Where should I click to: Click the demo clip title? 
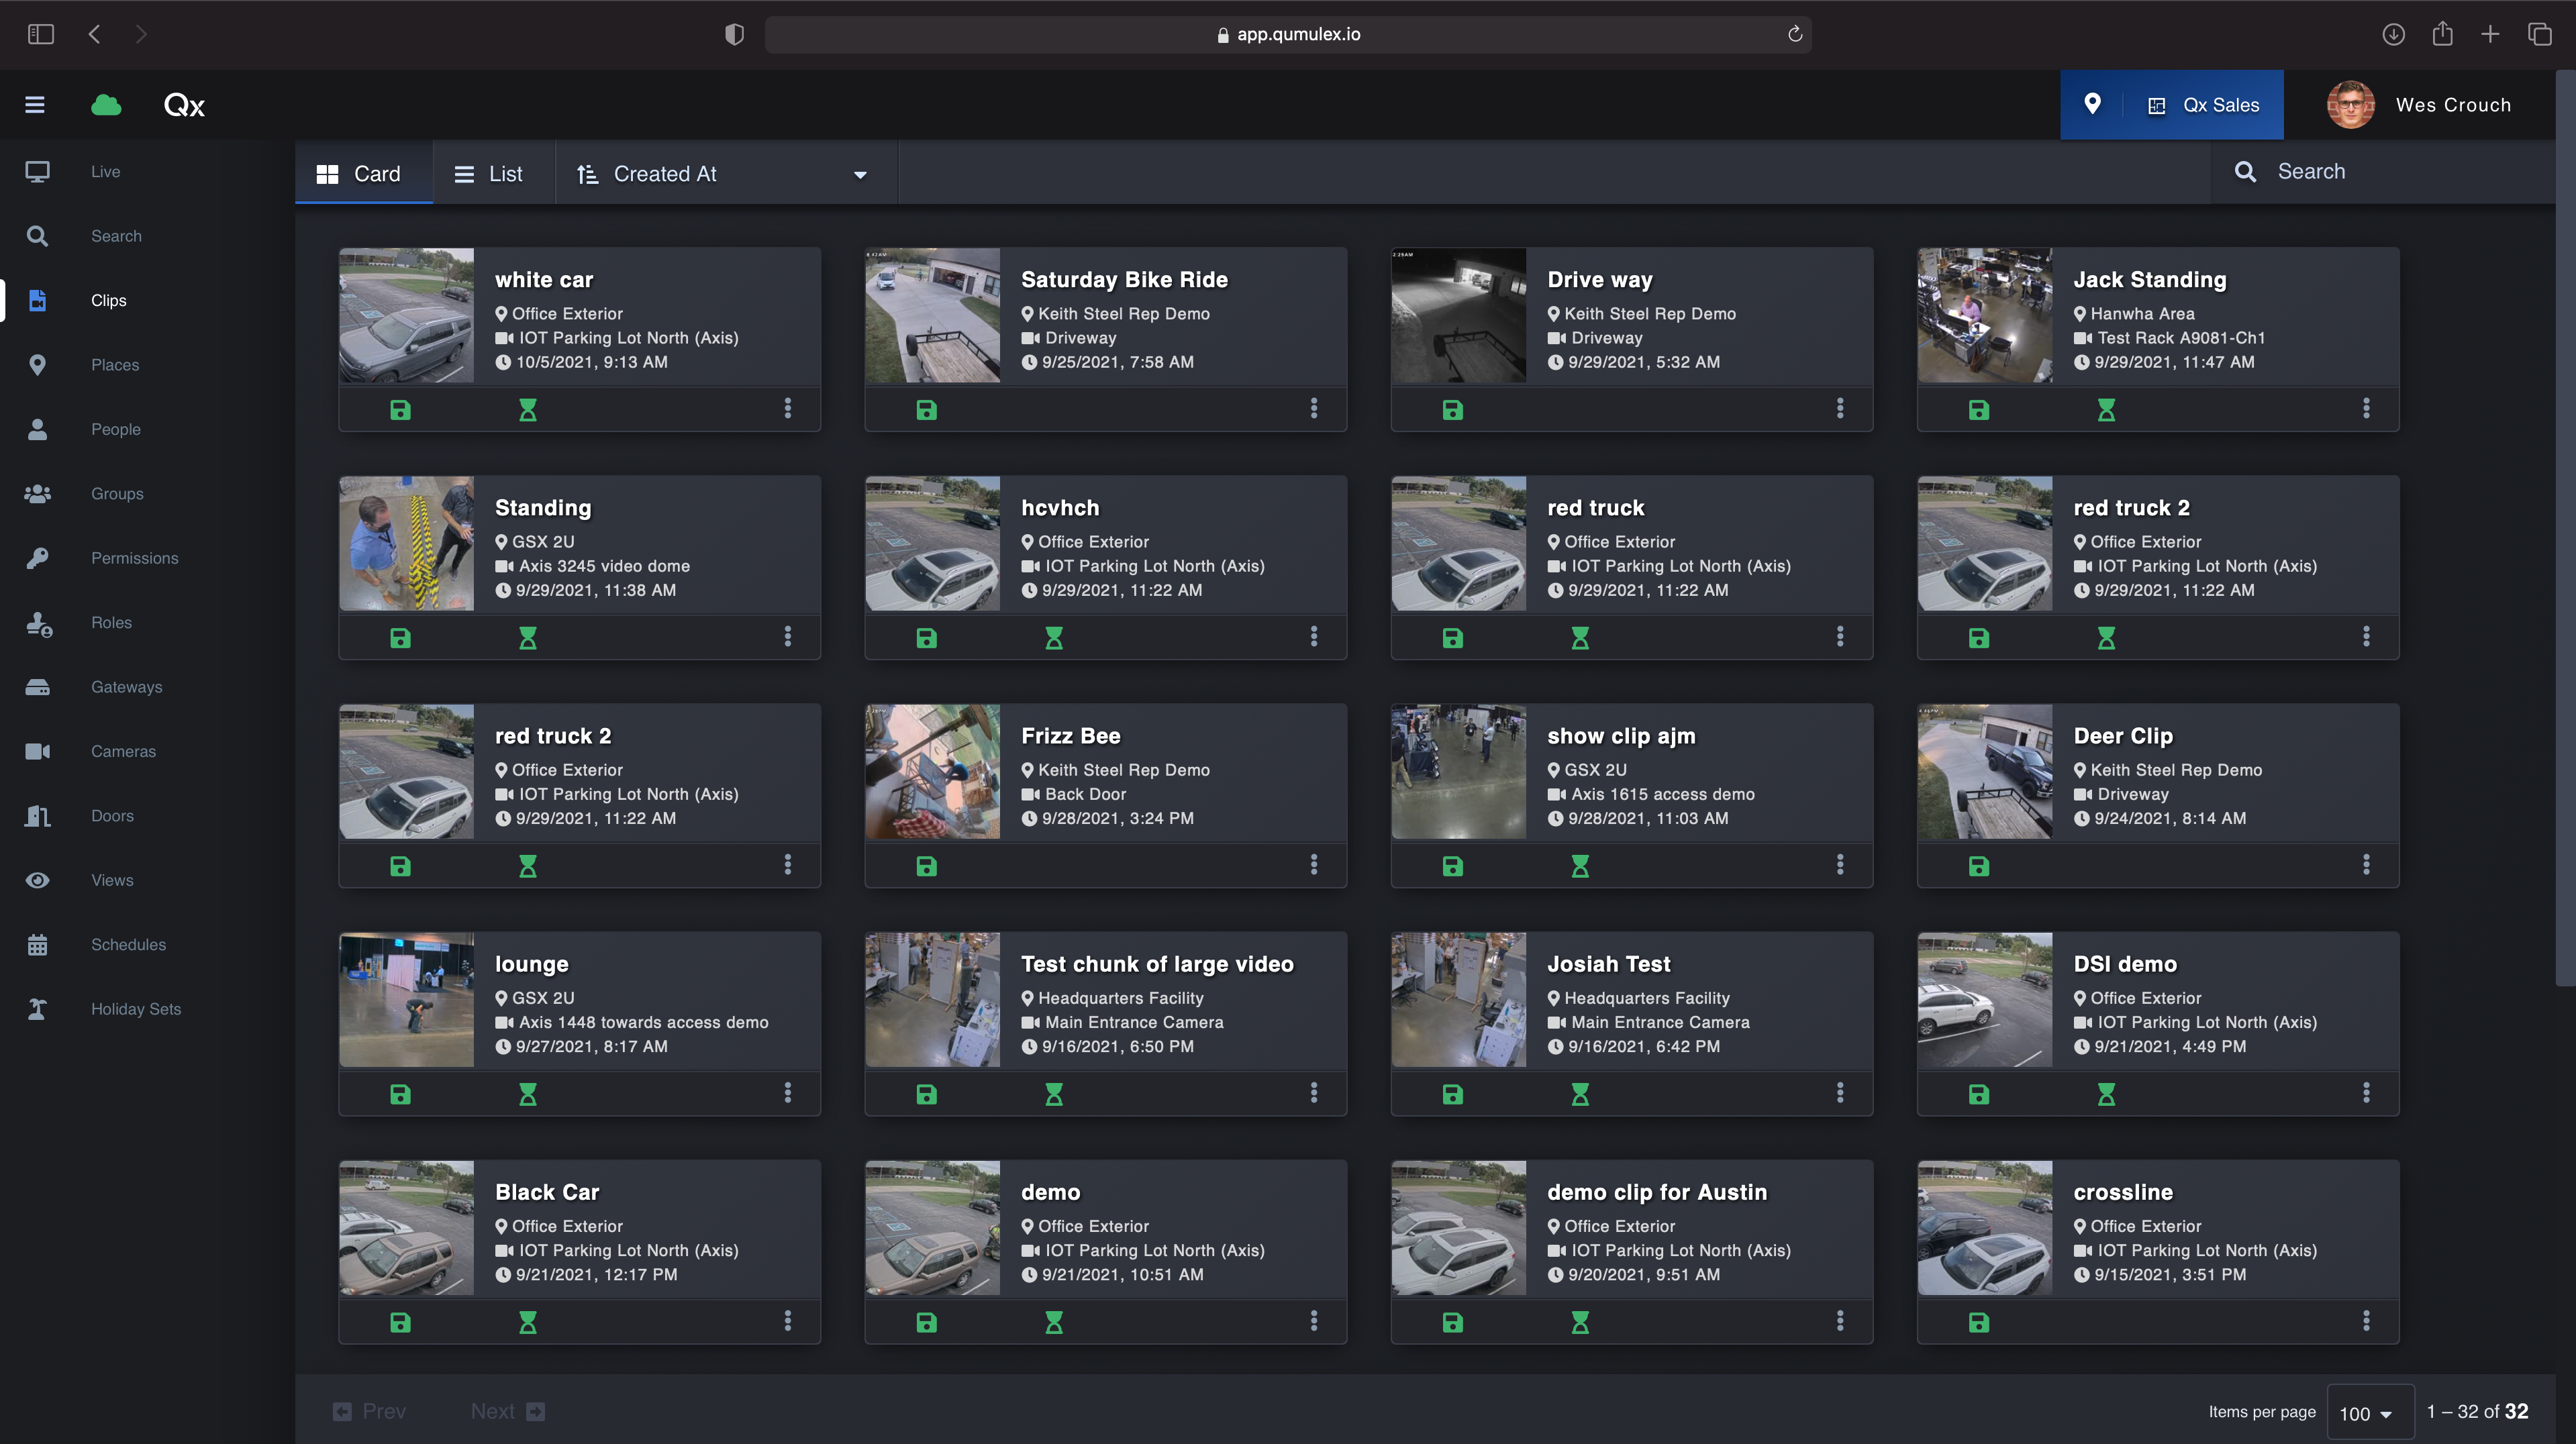(1050, 1192)
